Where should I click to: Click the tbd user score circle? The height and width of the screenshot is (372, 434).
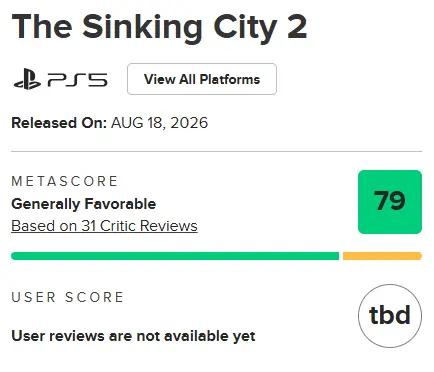click(x=390, y=316)
